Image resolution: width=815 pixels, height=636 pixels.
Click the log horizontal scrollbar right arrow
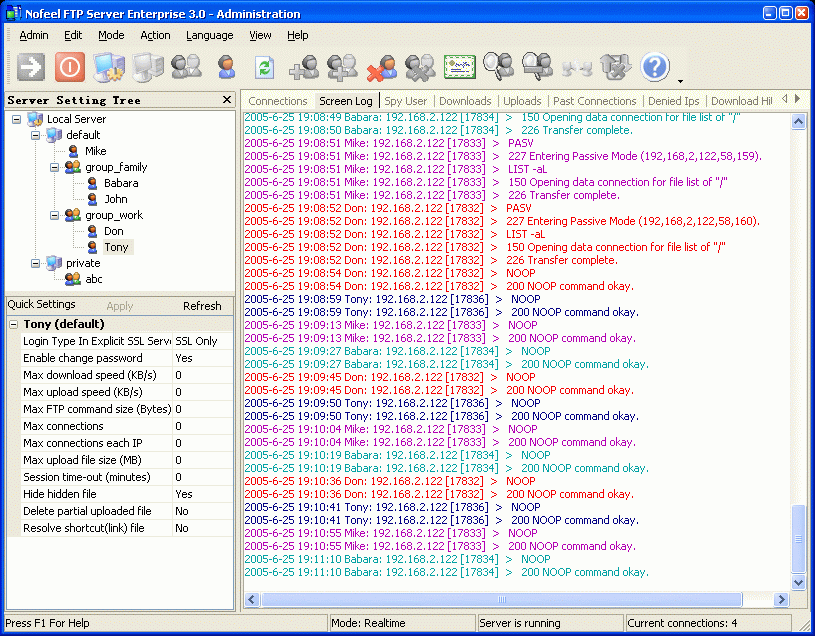tap(781, 600)
